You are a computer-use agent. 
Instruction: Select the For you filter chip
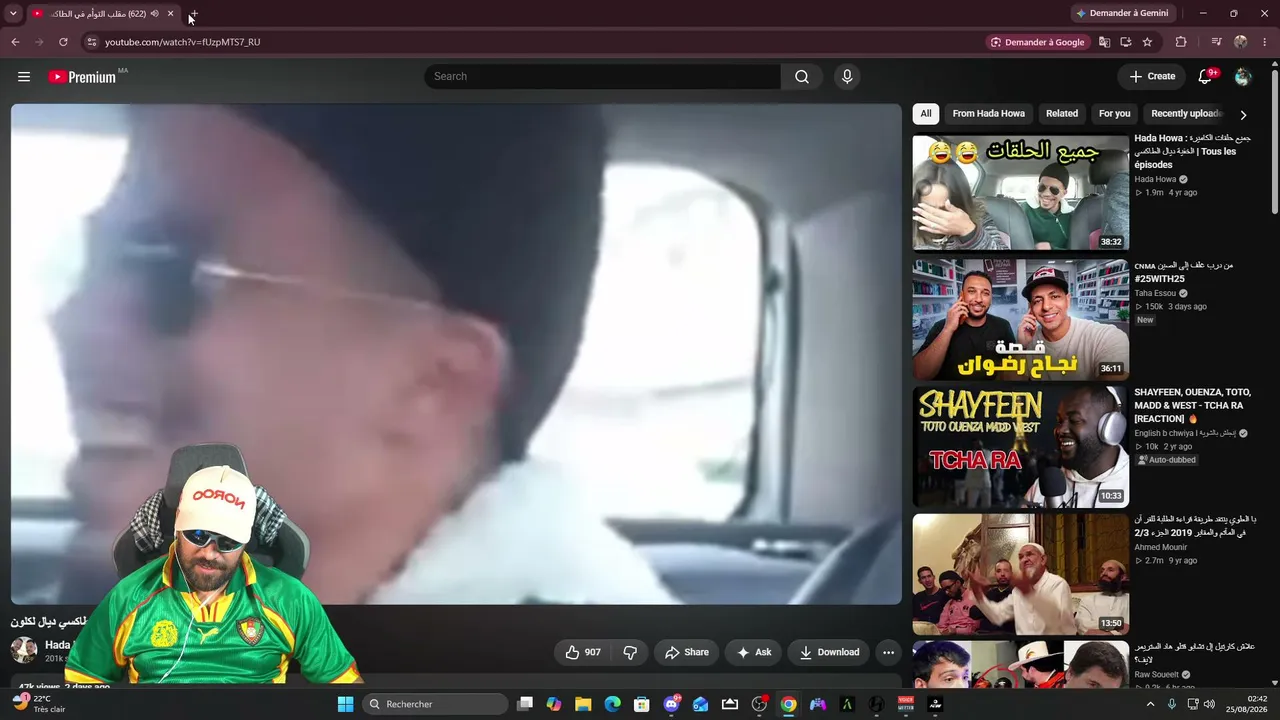(x=1115, y=114)
